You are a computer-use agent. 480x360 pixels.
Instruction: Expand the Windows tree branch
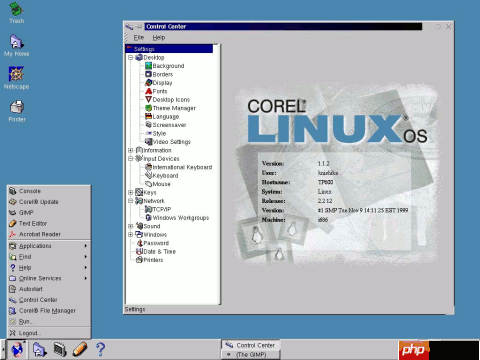tap(131, 234)
